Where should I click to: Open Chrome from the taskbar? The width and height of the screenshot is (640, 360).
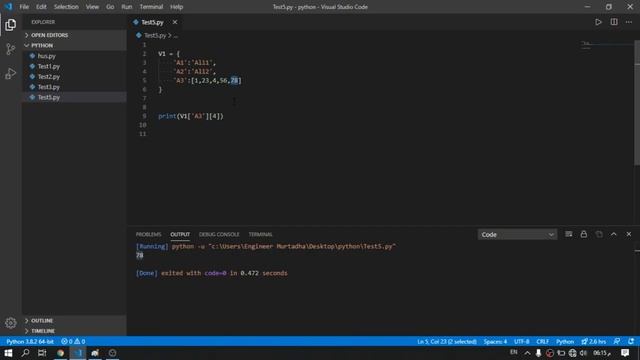[60, 353]
